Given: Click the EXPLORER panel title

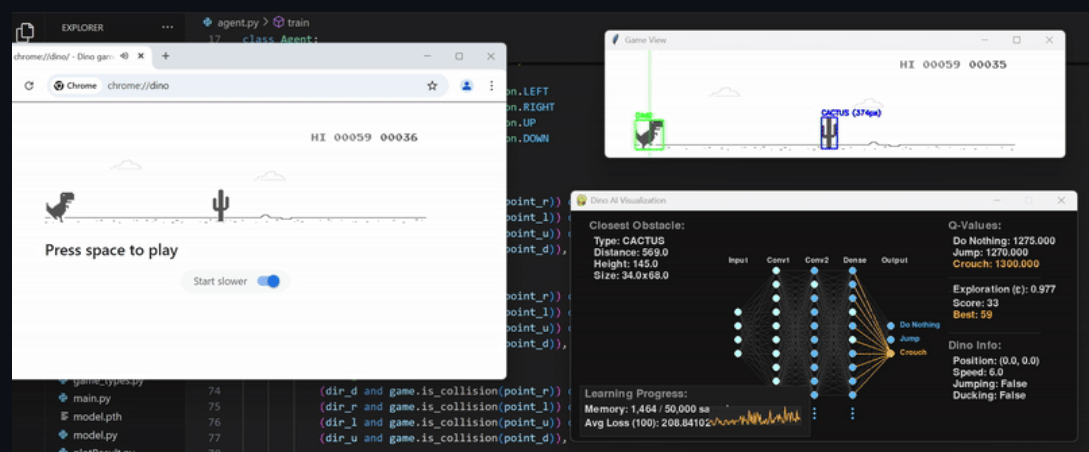Looking at the screenshot, I should tap(83, 28).
